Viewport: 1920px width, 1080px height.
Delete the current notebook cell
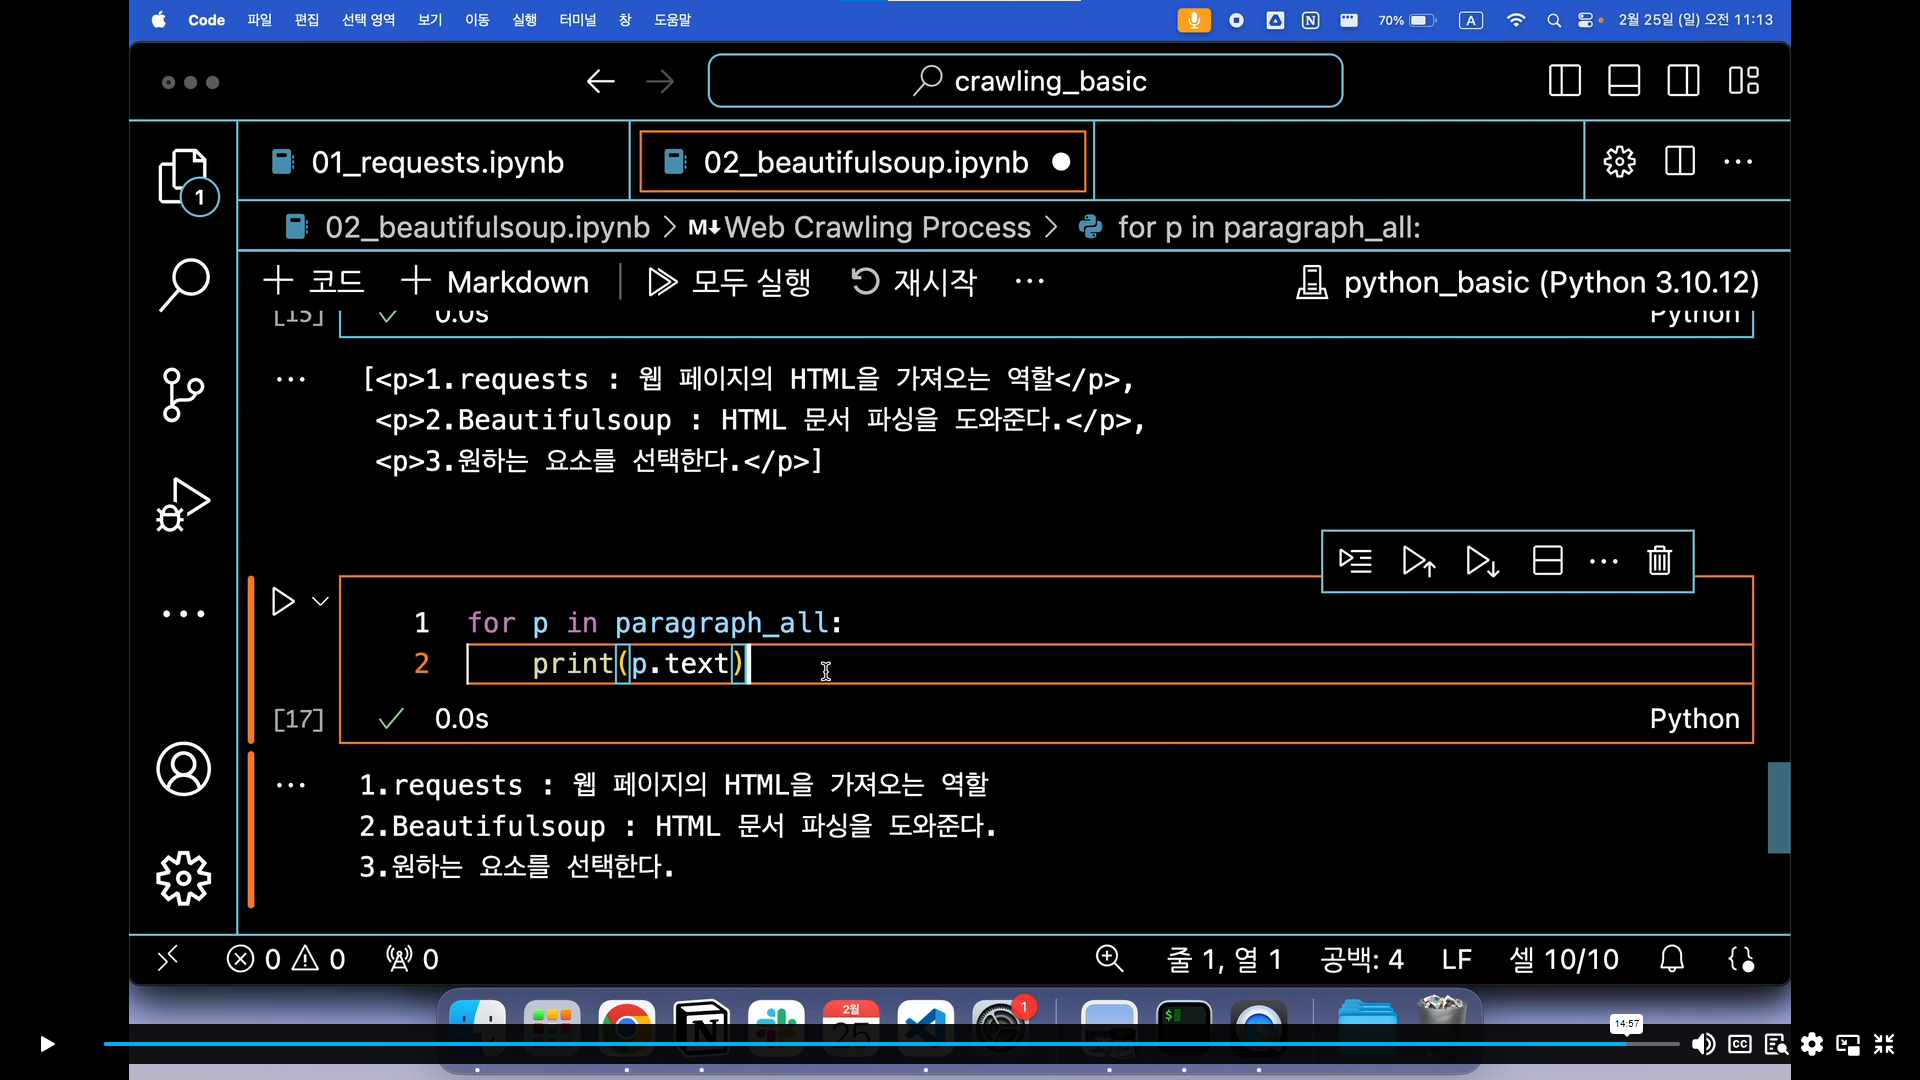[x=1659, y=561]
